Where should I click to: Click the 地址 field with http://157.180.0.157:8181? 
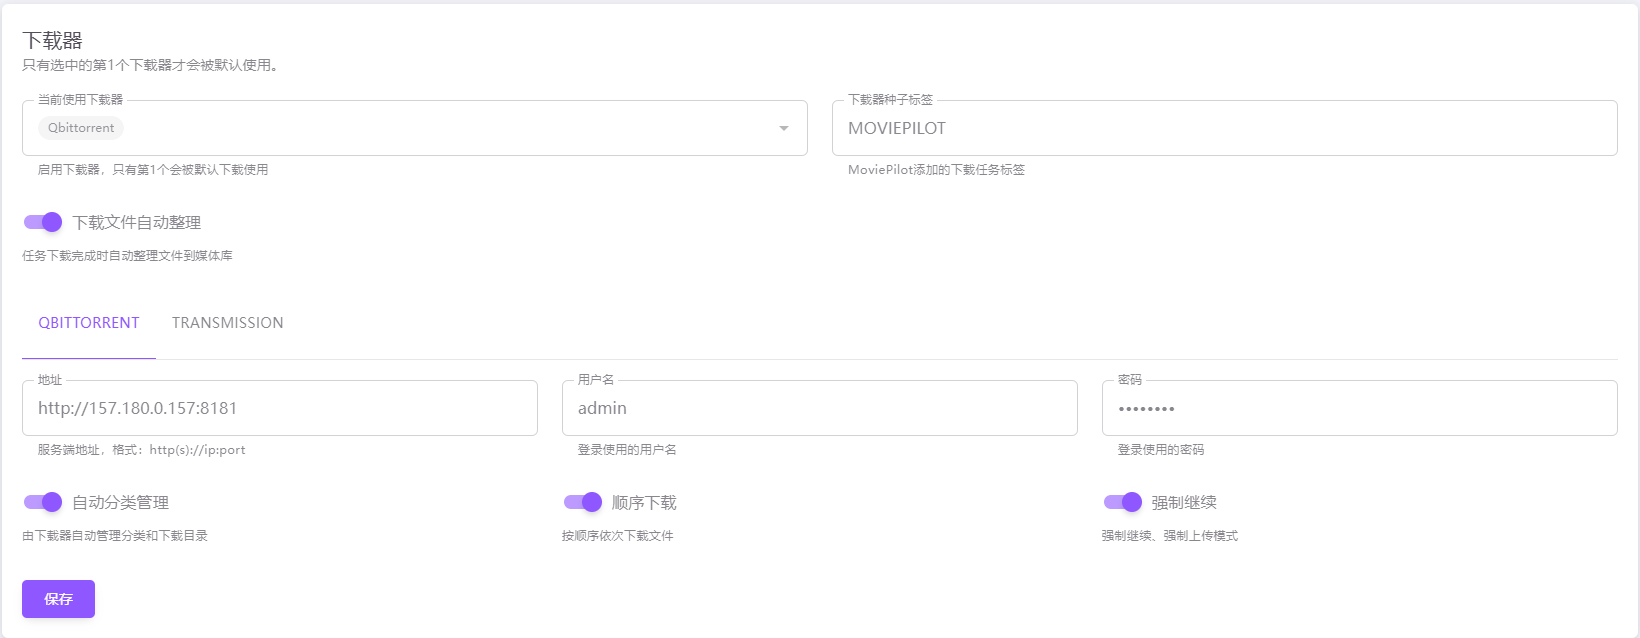(x=279, y=408)
